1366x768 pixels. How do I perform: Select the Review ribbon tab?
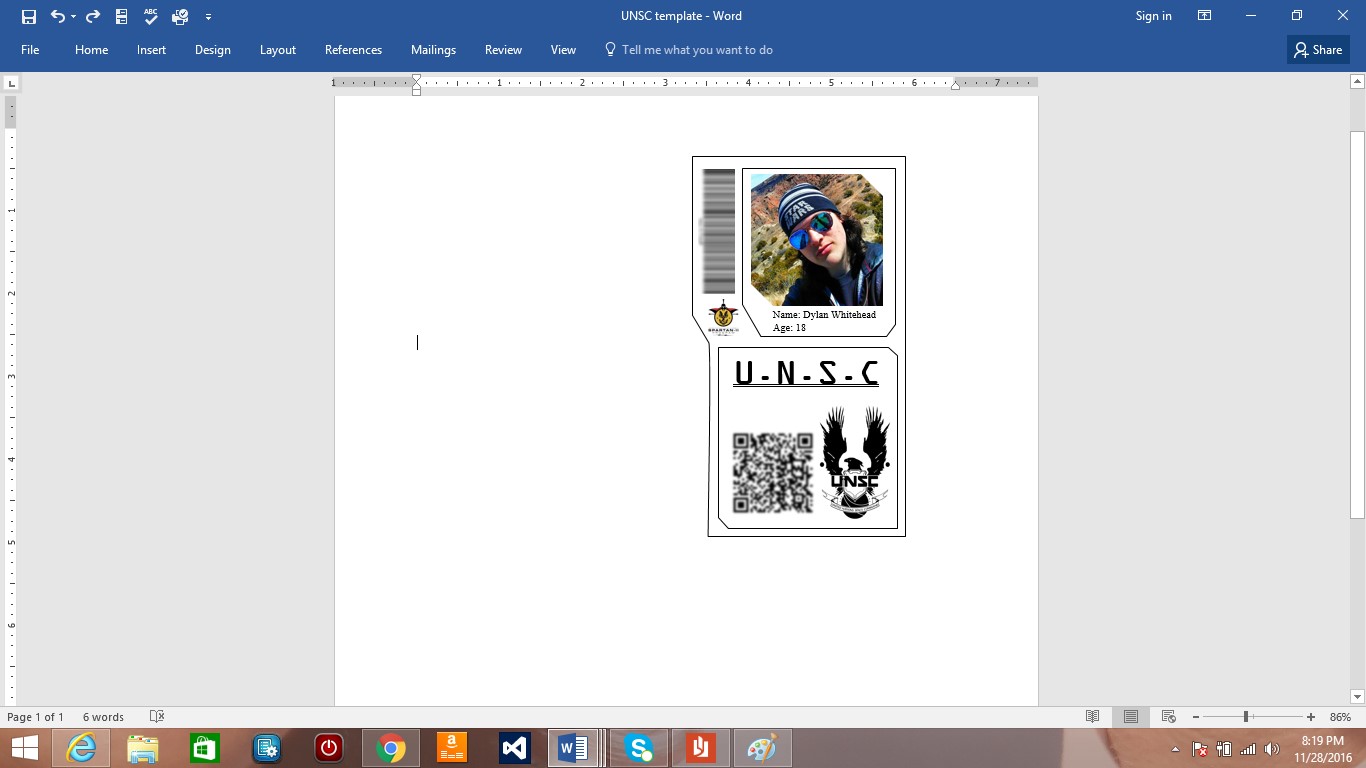(x=503, y=50)
